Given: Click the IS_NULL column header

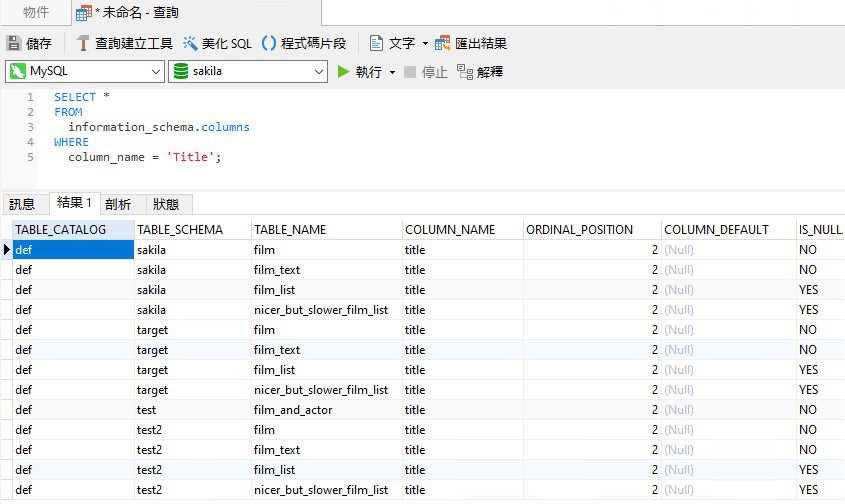Looking at the screenshot, I should (820, 230).
